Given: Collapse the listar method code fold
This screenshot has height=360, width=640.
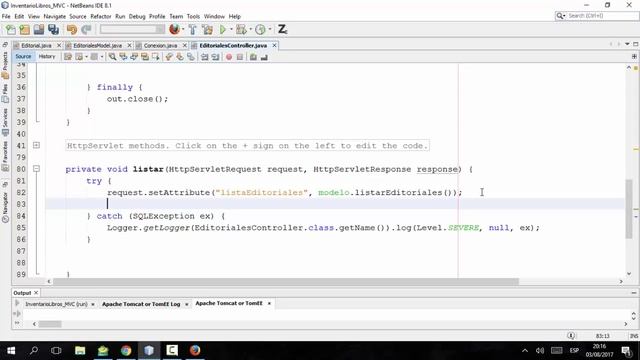Looking at the screenshot, I should point(36,168).
